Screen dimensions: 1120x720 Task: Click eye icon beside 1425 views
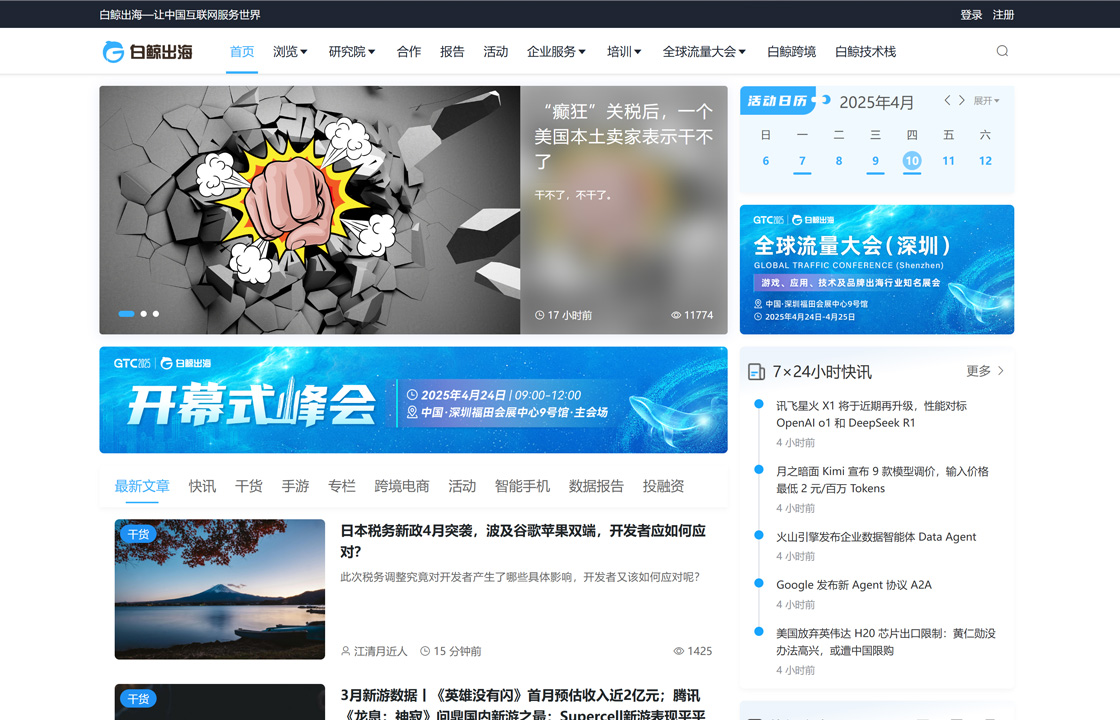coord(679,651)
